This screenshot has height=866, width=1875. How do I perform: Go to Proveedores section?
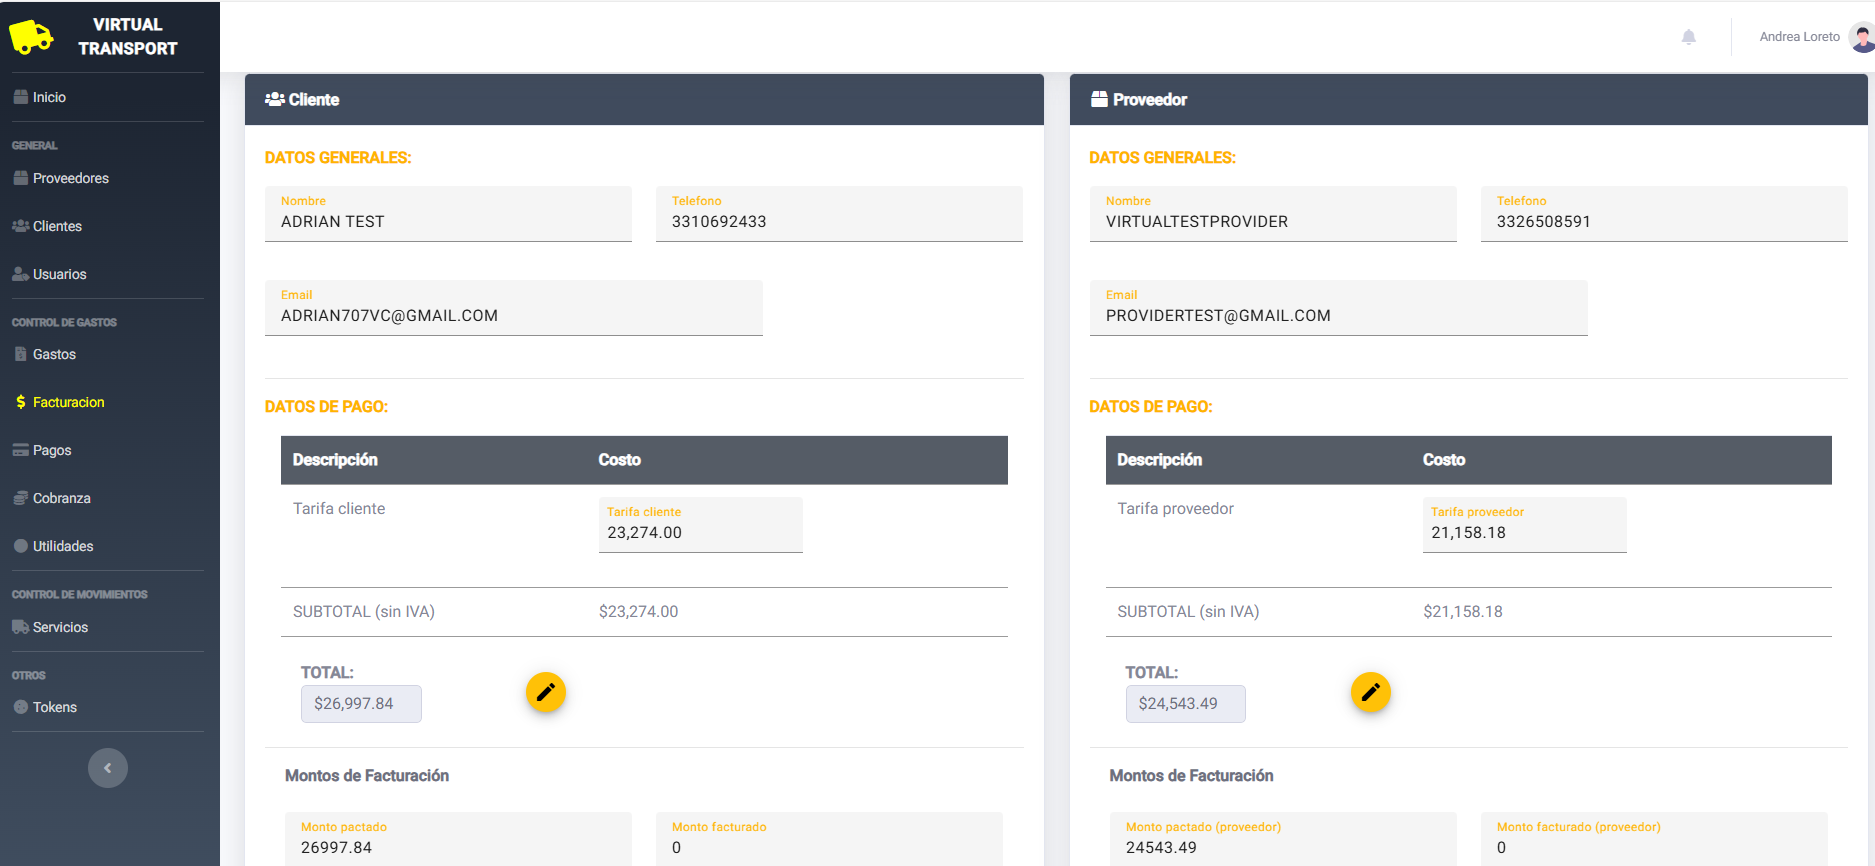pos(70,178)
